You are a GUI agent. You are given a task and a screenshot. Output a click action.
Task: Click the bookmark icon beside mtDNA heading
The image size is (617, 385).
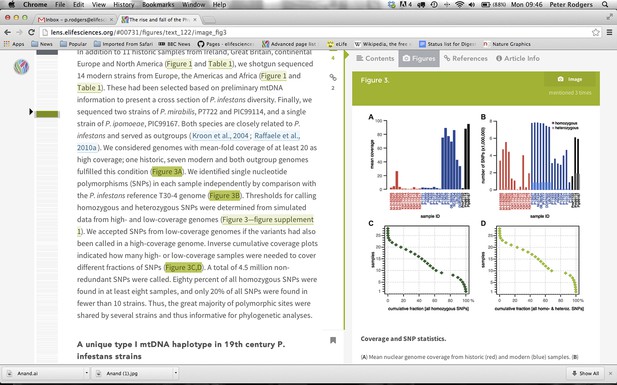click(333, 340)
